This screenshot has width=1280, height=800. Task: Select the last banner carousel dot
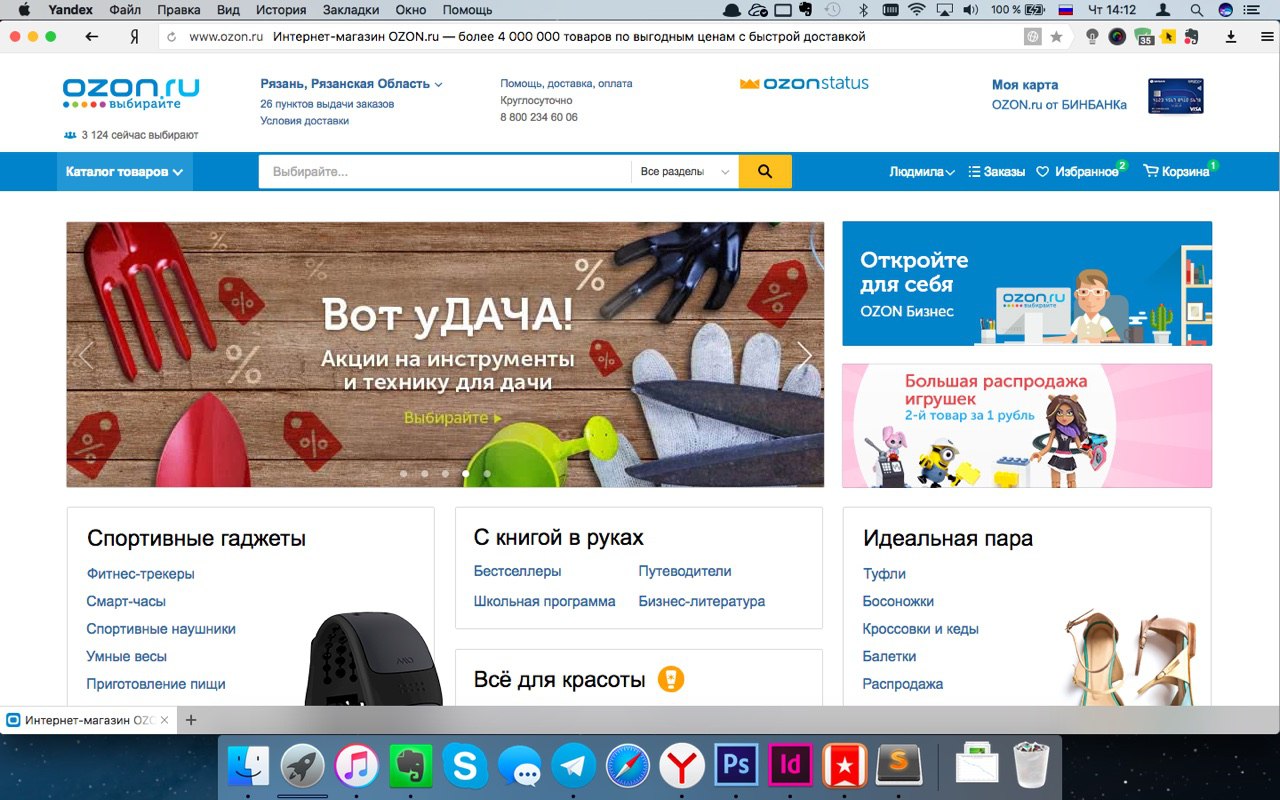point(487,473)
